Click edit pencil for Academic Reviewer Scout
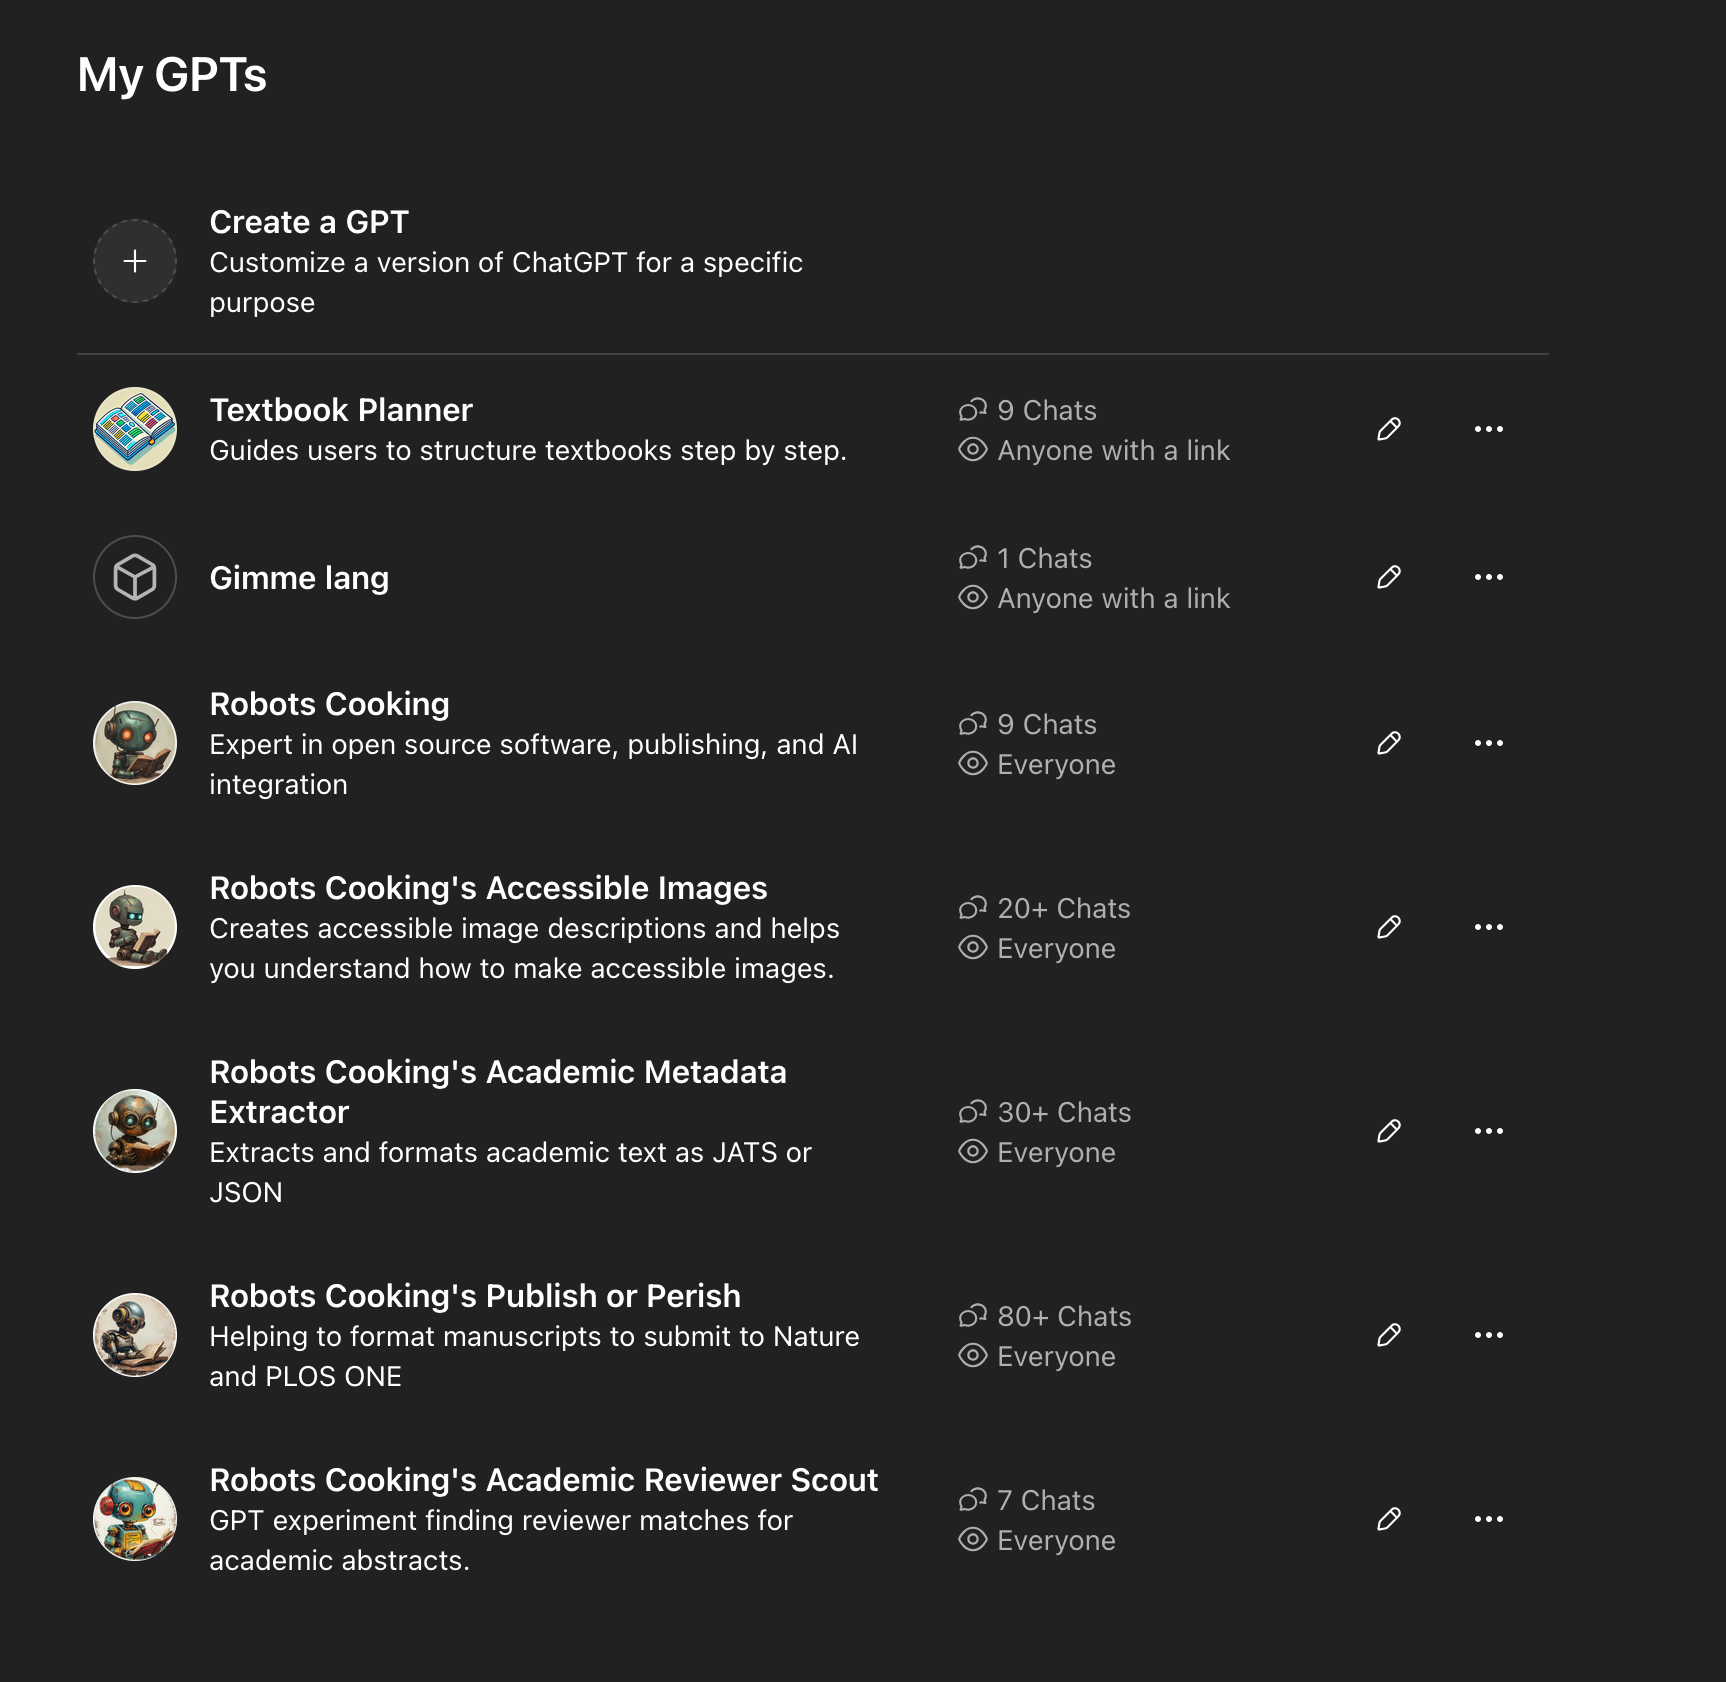This screenshot has height=1682, width=1726. [1389, 1519]
